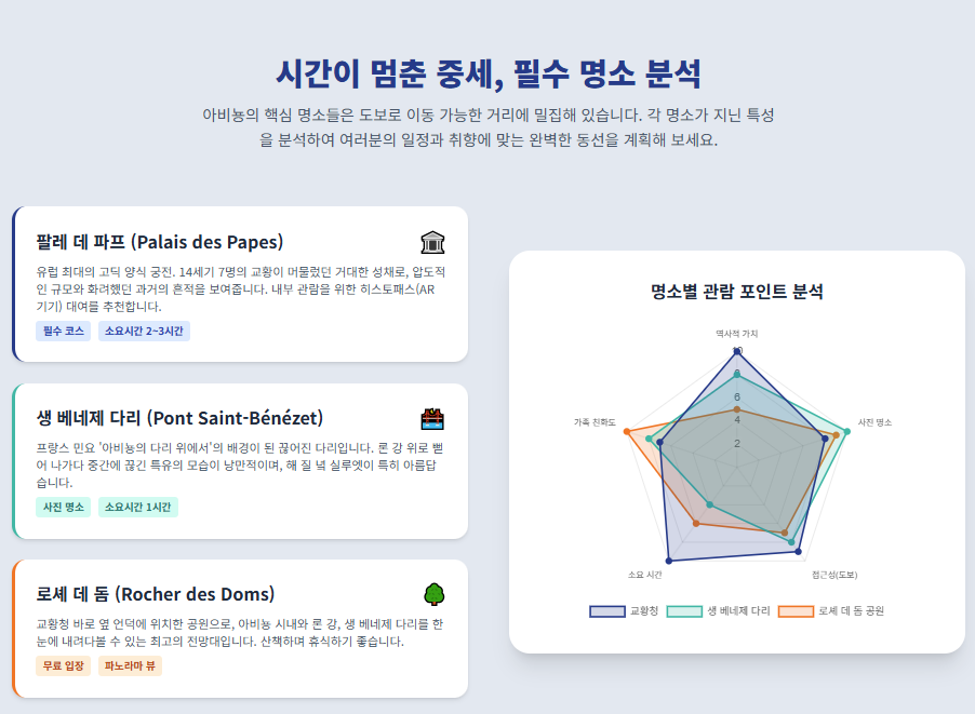975x714 pixels.
Task: Open the 로셰 데 돔 card title
Action: 155,594
